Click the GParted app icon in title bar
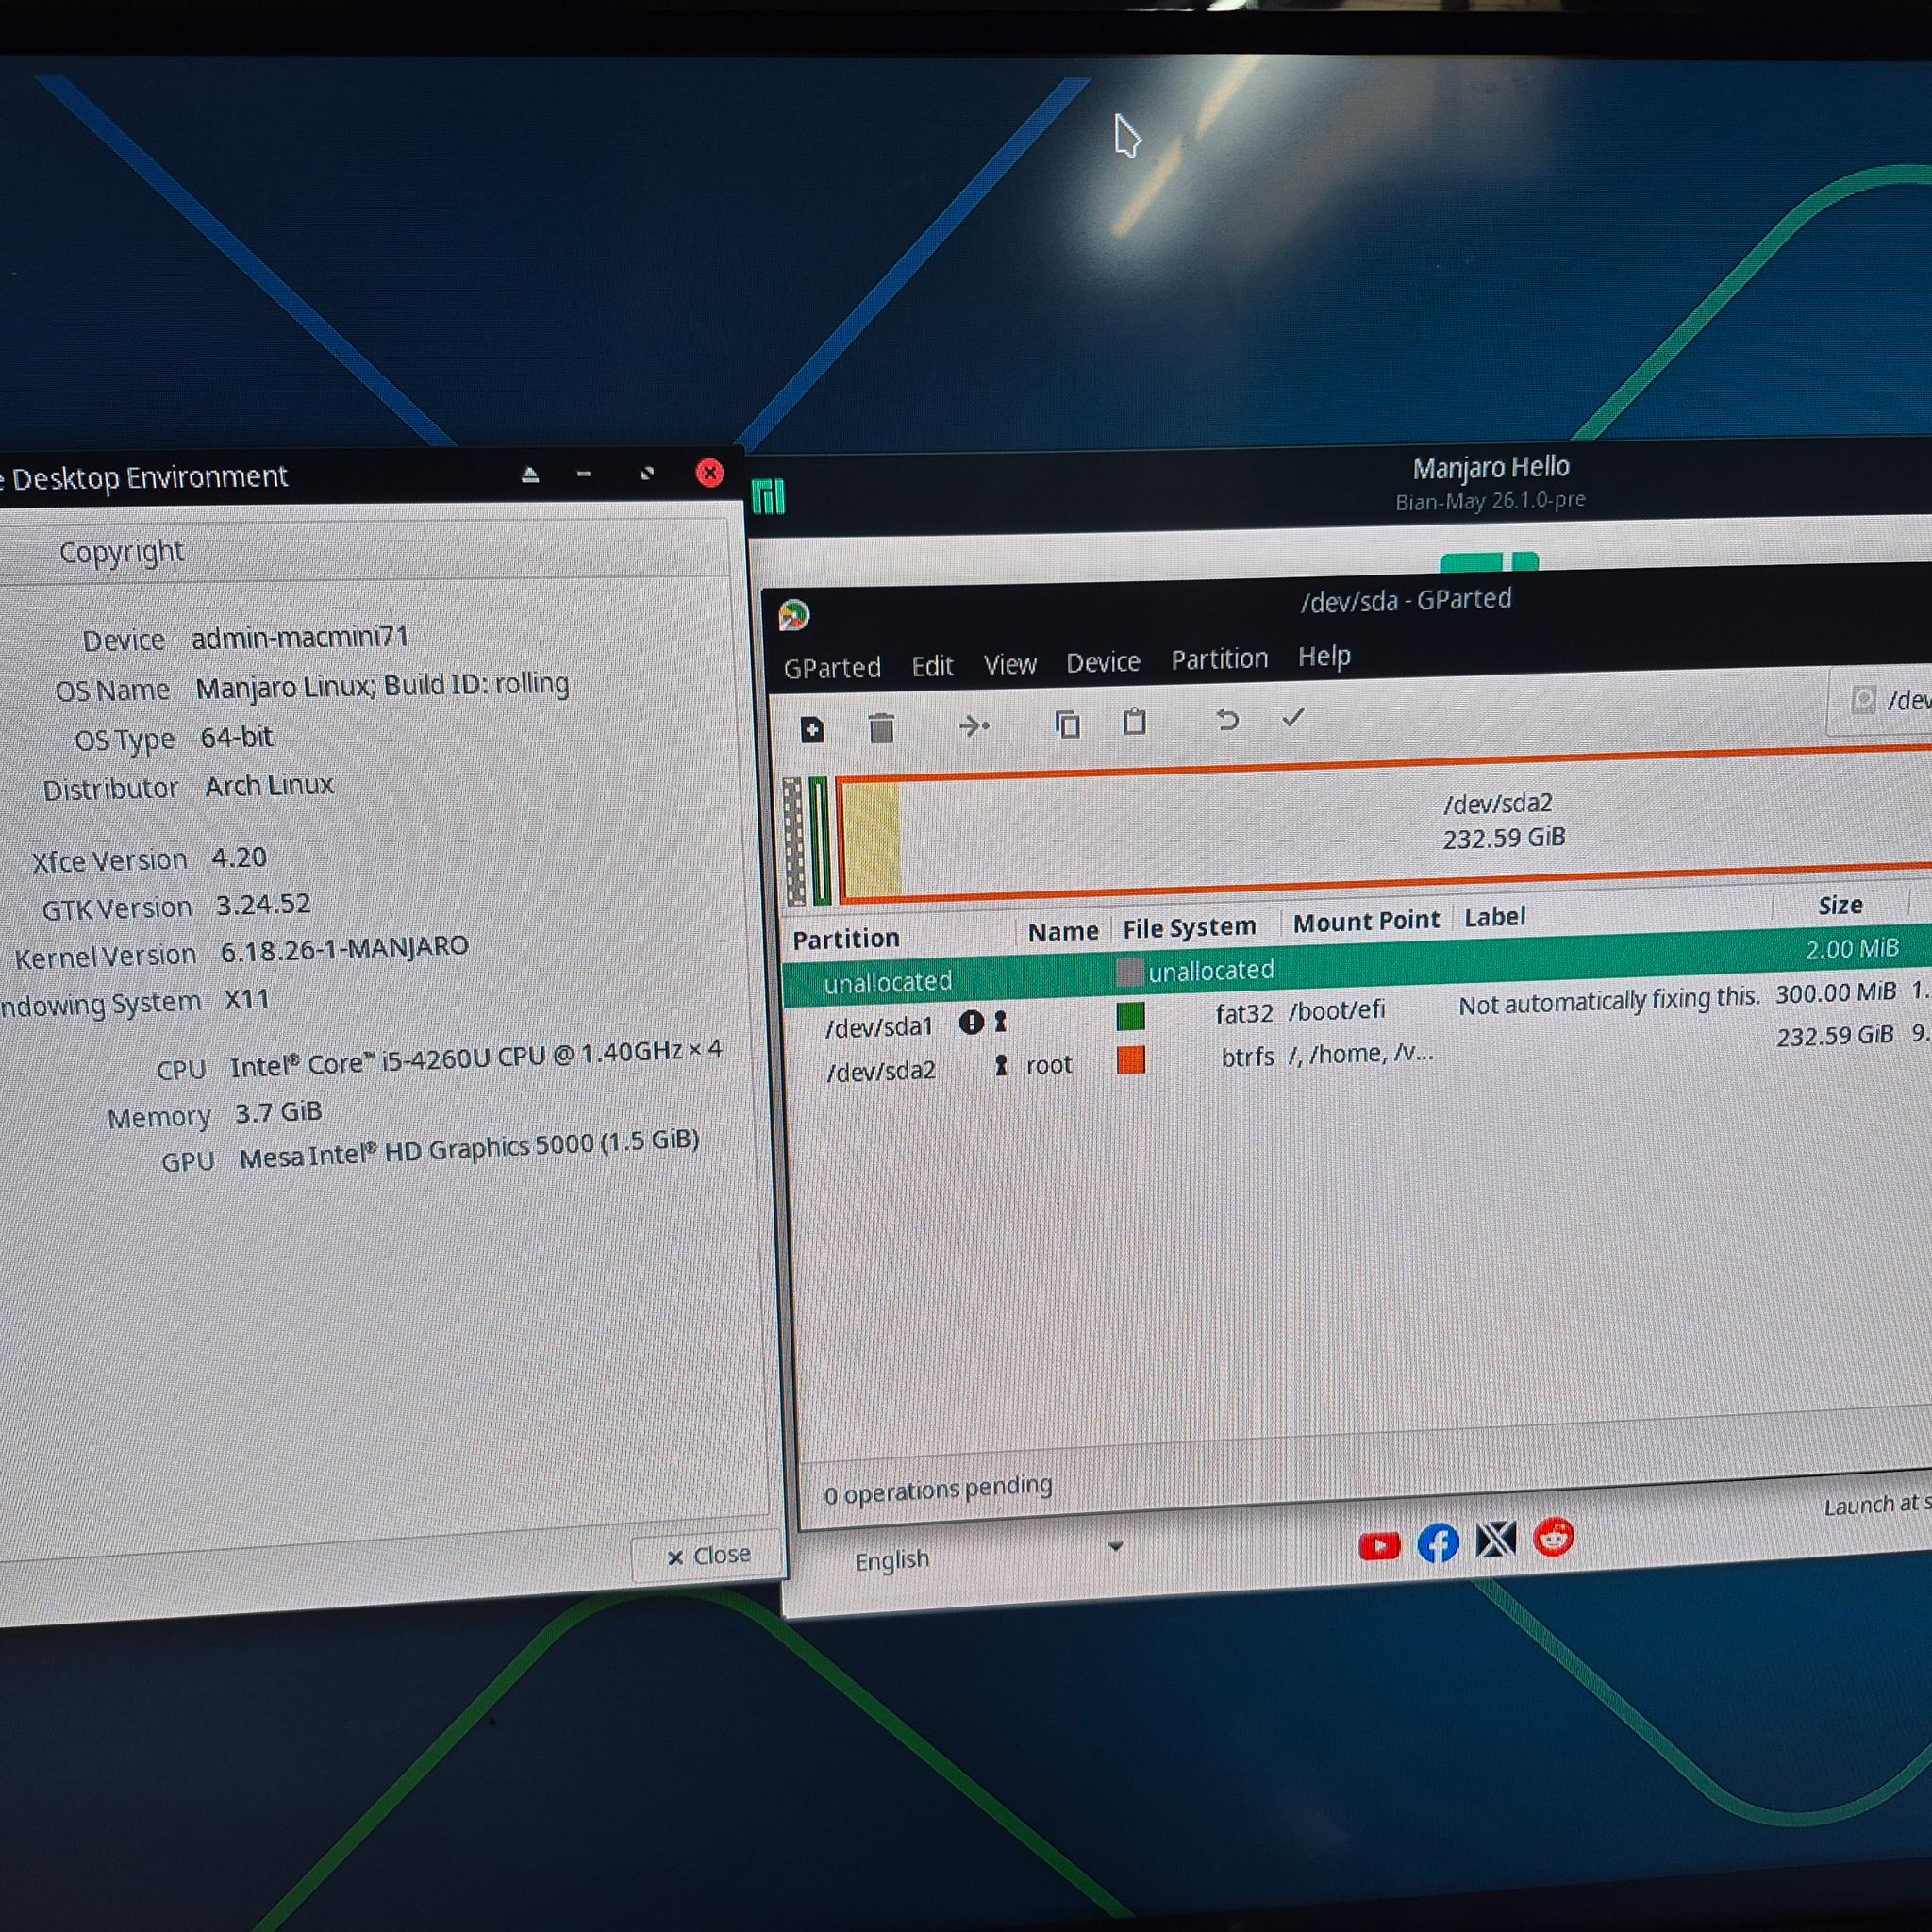The image size is (1932, 1932). tap(794, 615)
